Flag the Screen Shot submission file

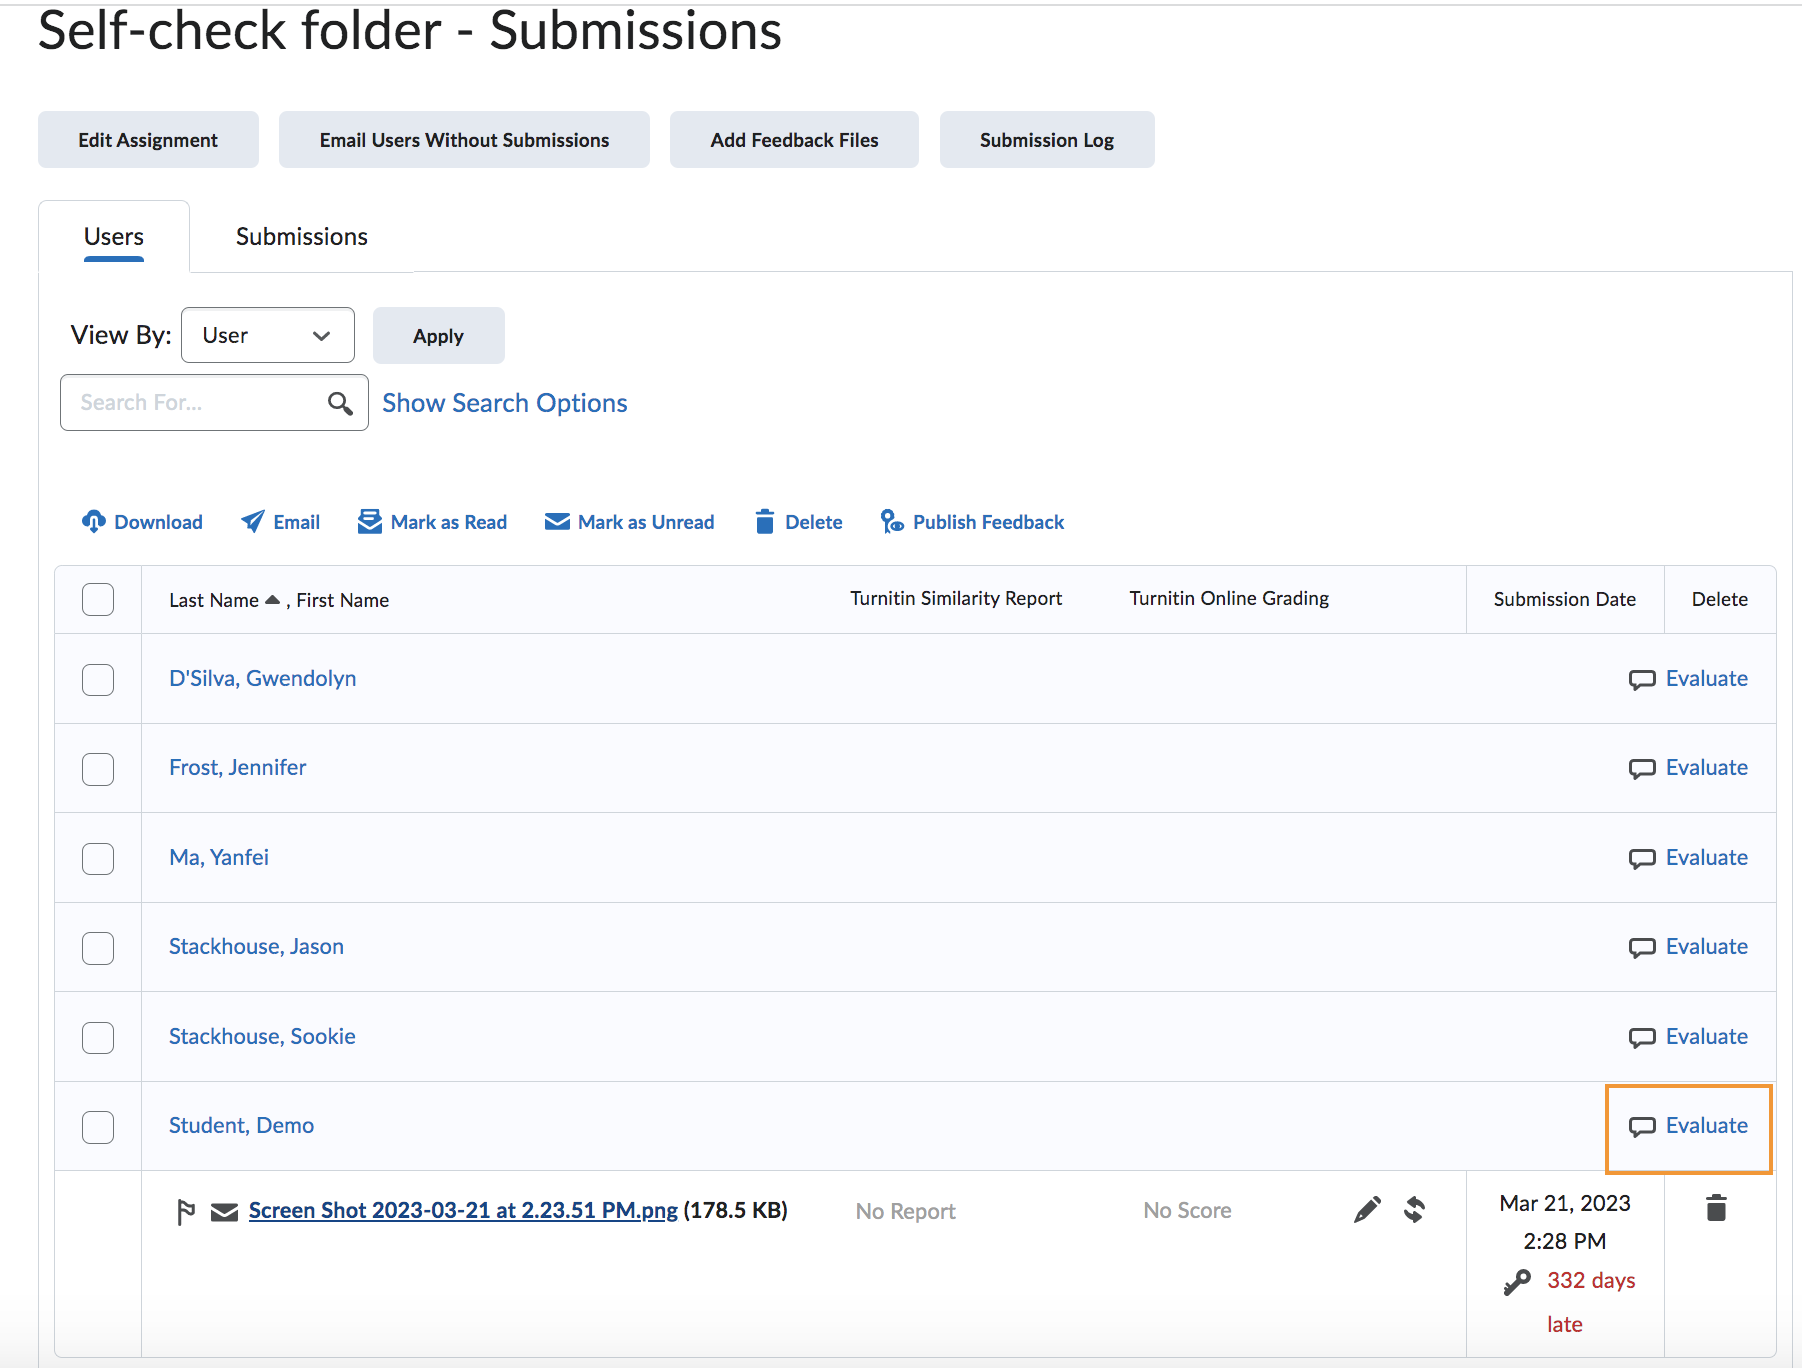(x=186, y=1212)
